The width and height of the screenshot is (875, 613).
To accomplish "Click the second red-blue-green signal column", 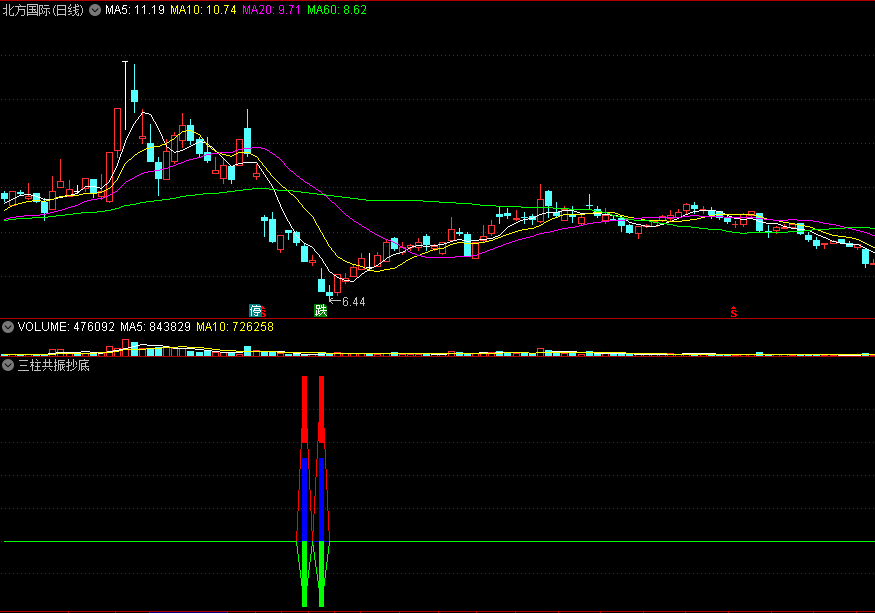I will point(321,491).
